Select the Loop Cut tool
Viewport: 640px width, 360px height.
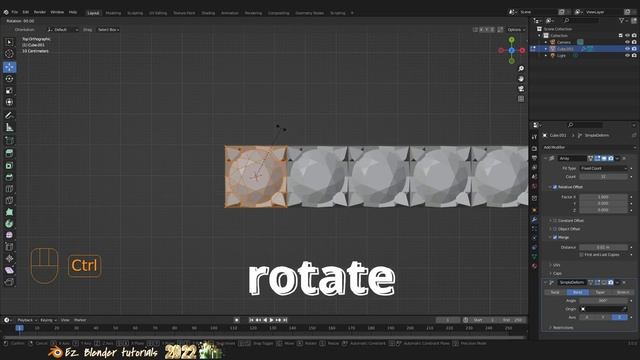(x=9, y=189)
